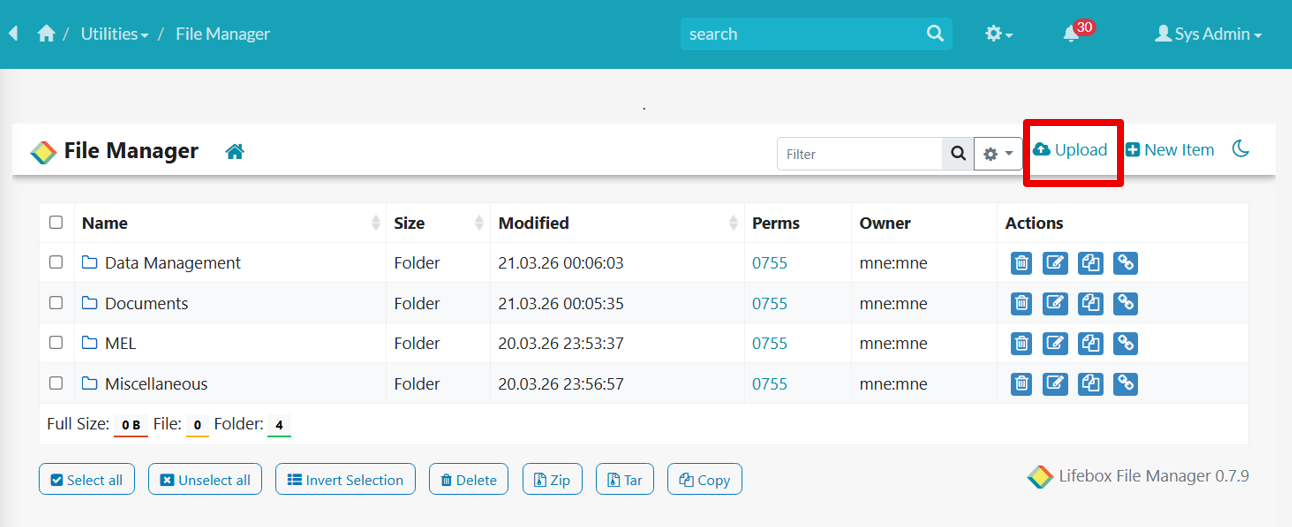
Task: Click the modified date 20.03.26 23:53:37
Action: 561,343
